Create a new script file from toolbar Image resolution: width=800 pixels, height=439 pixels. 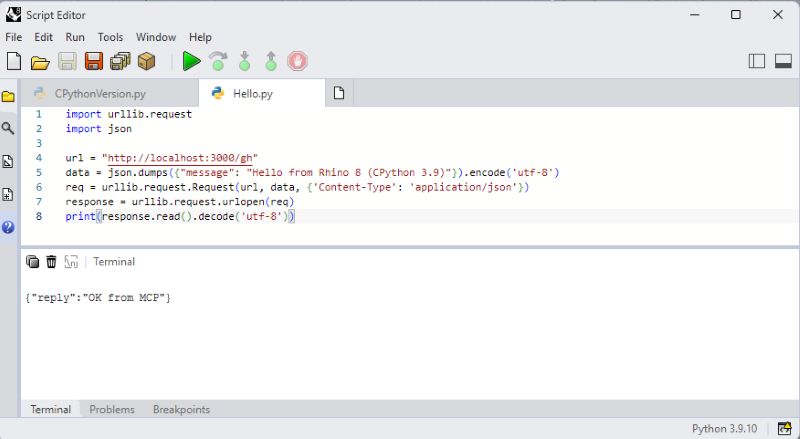pyautogui.click(x=14, y=61)
